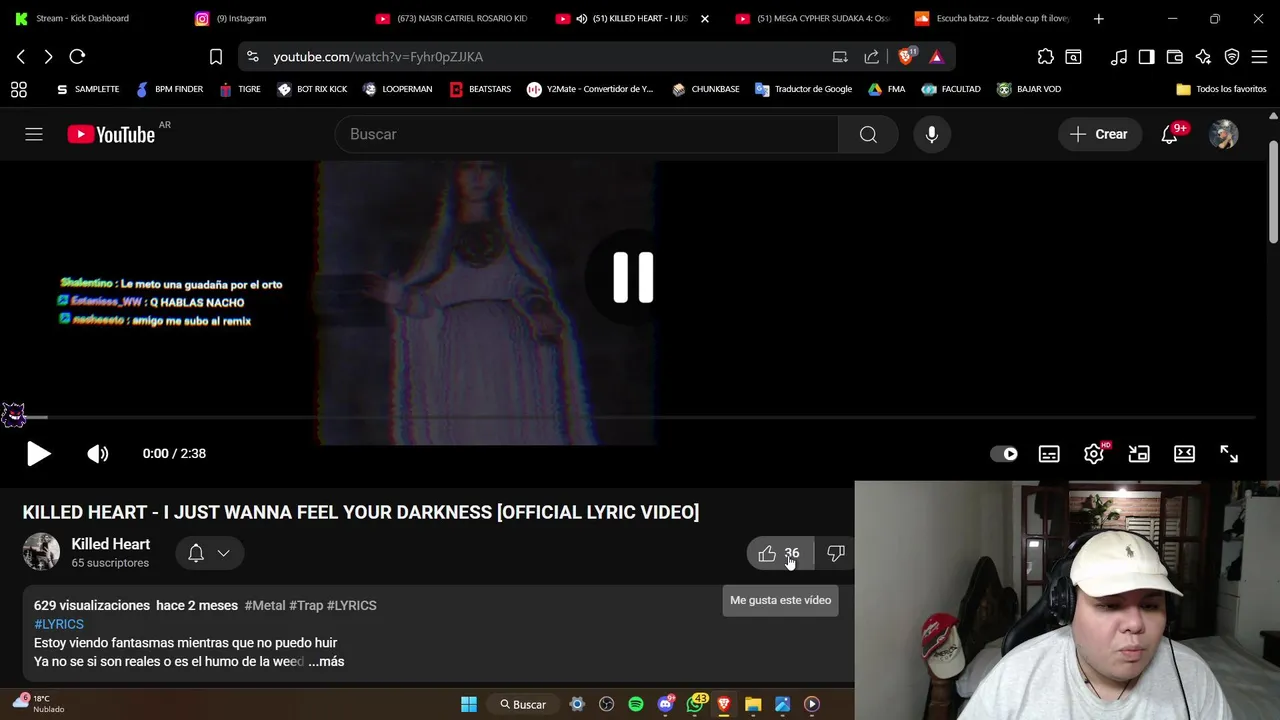Screen dimensions: 1280x720
Task: Open Discord from the taskbar
Action: (x=666, y=704)
